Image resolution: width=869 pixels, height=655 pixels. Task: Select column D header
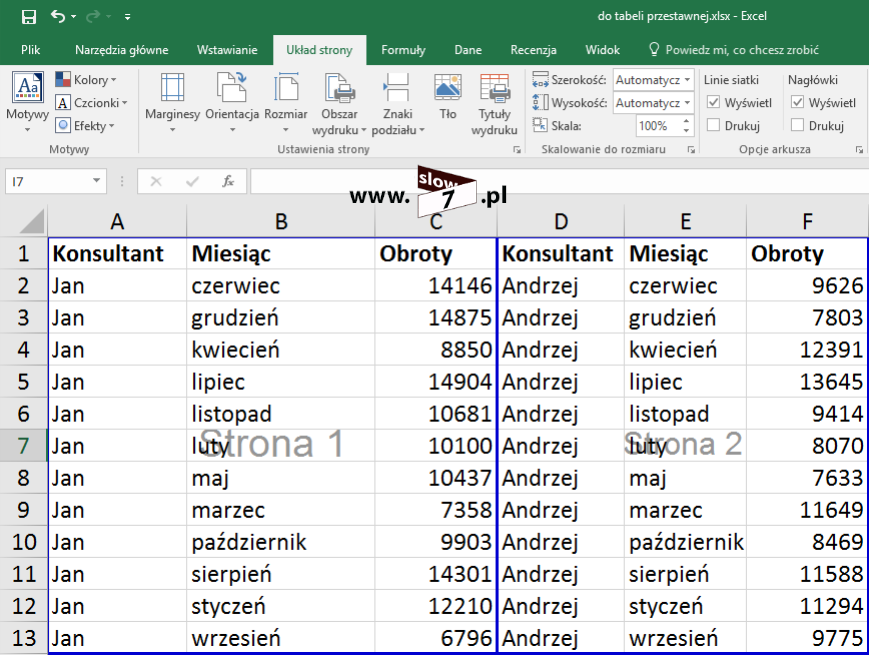coord(561,222)
